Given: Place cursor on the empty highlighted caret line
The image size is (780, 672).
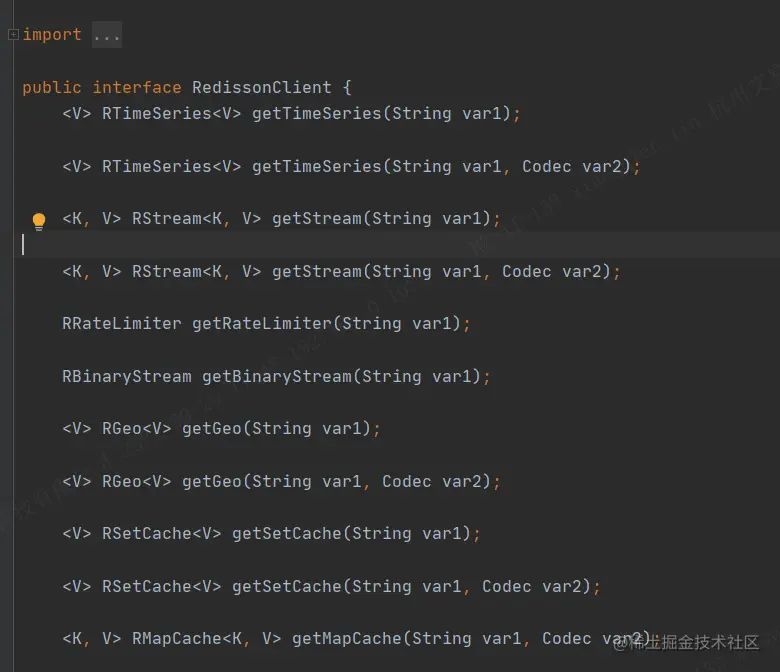Looking at the screenshot, I should (397, 245).
